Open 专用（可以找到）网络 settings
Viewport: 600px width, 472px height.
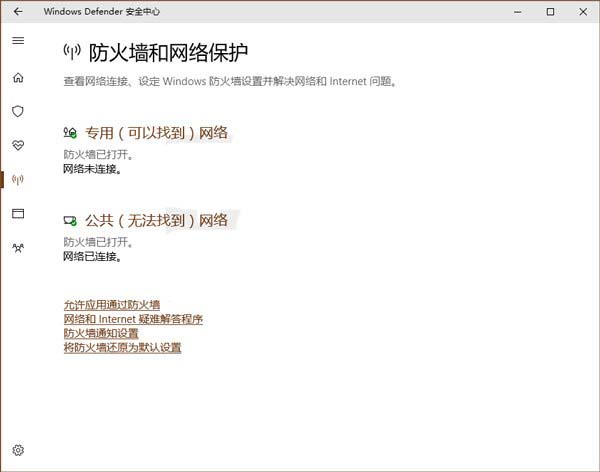tap(157, 133)
